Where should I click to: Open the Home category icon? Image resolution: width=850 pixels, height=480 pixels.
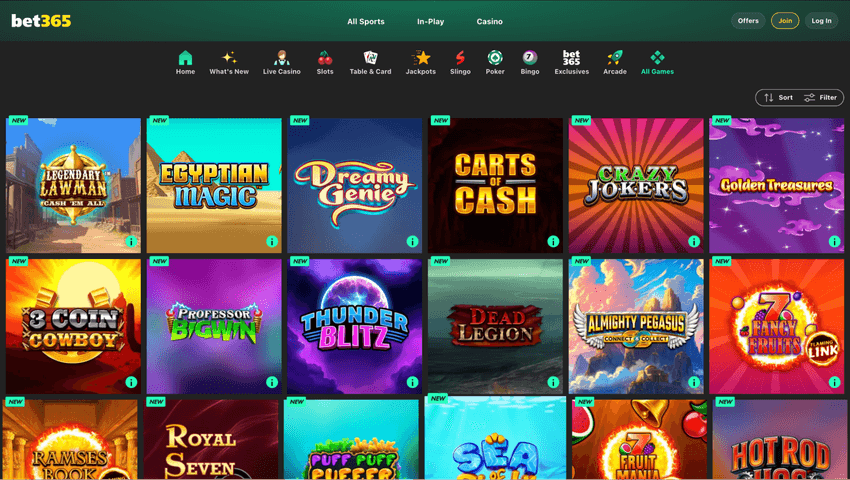(185, 57)
